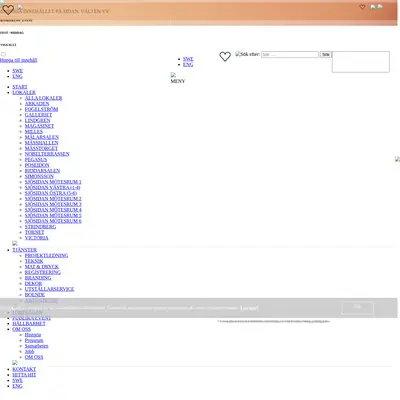This screenshot has height=400, width=400.
Task: Open the KONTAKT menu item
Action: pos(24,369)
